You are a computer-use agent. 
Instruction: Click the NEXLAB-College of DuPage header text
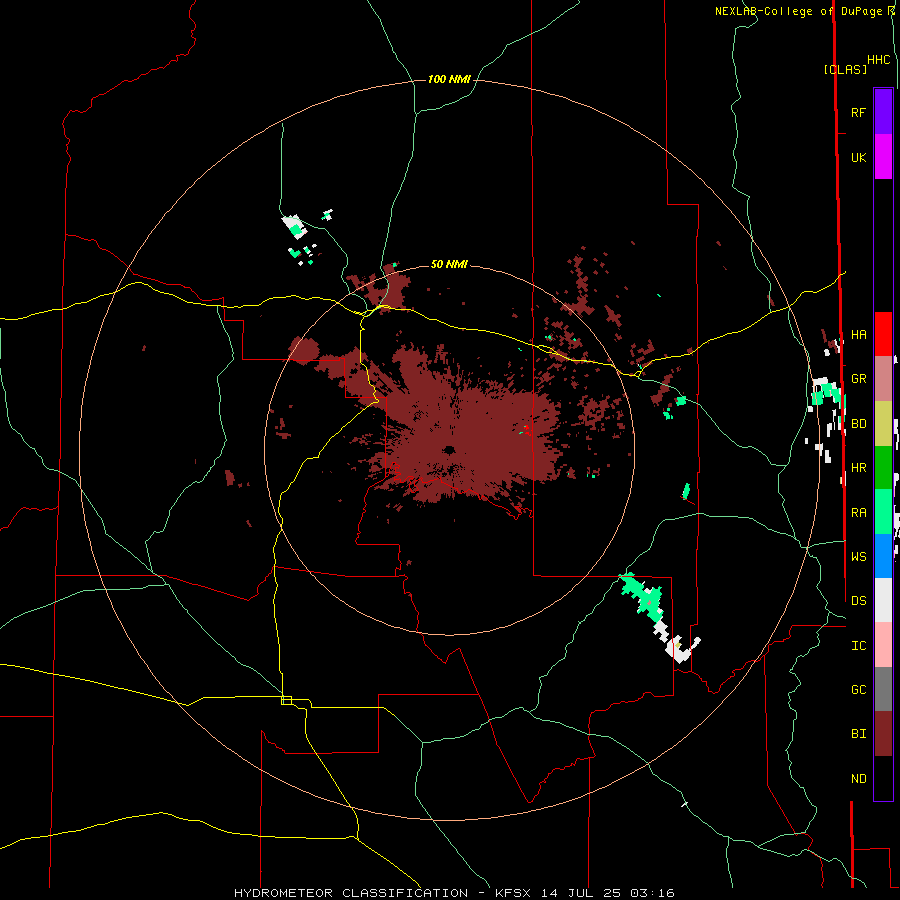click(x=804, y=11)
